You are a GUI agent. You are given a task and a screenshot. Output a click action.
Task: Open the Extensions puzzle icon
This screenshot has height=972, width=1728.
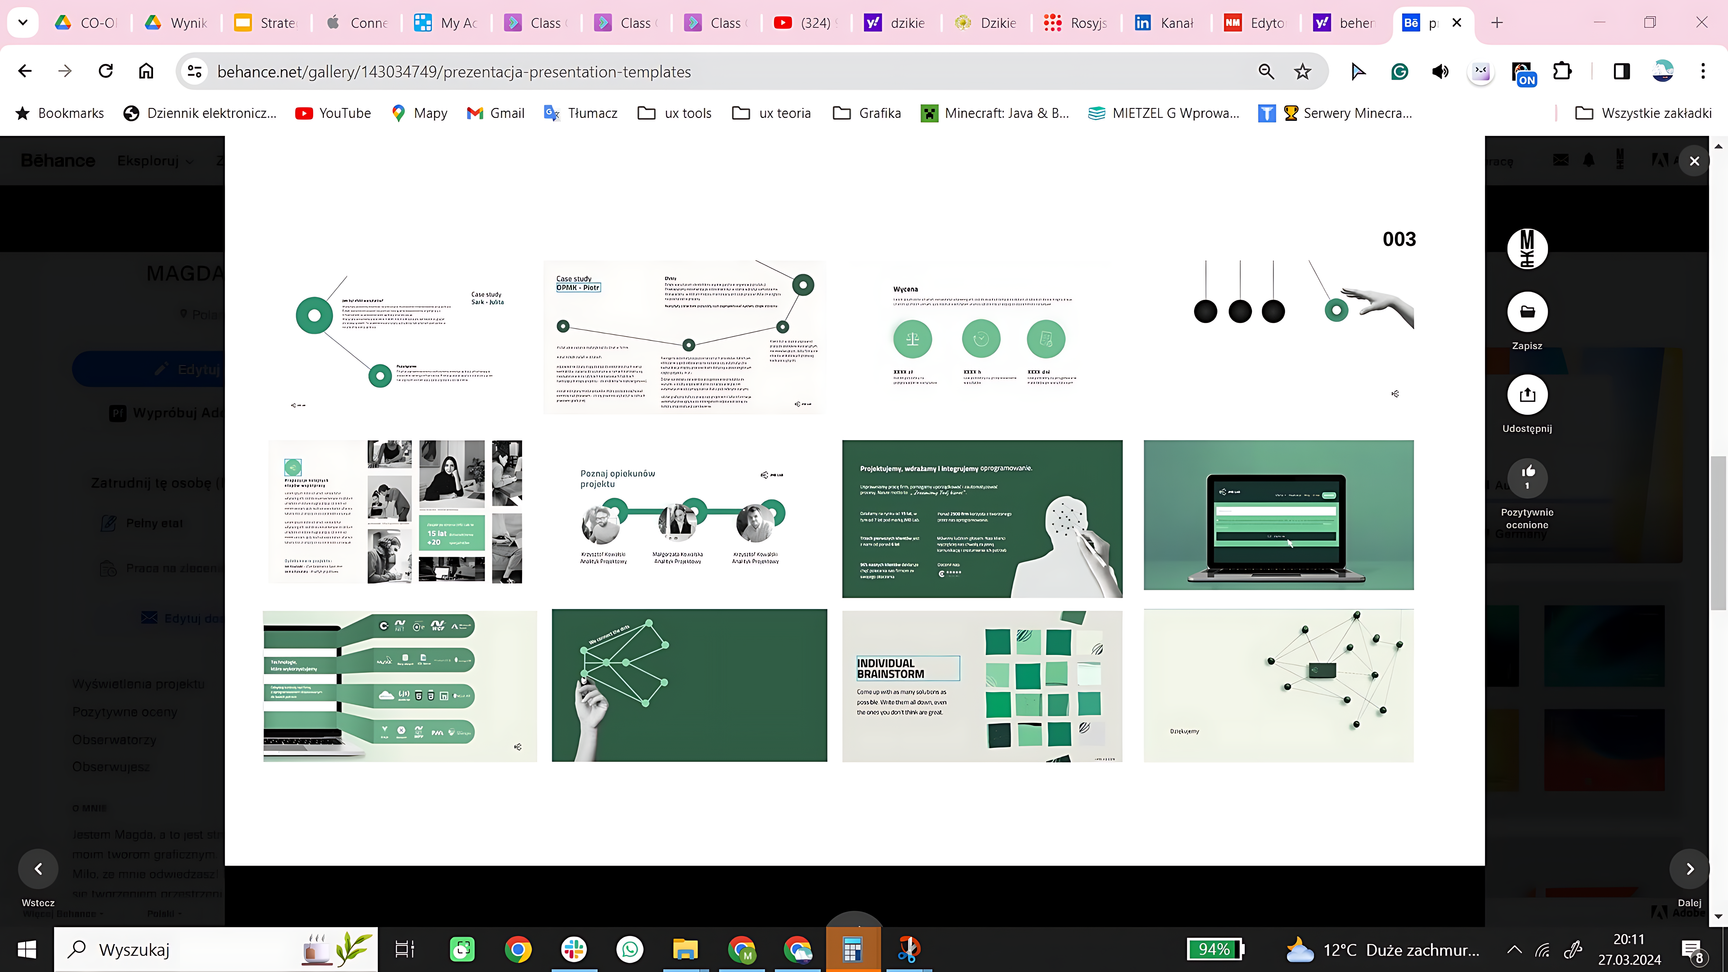(1562, 71)
